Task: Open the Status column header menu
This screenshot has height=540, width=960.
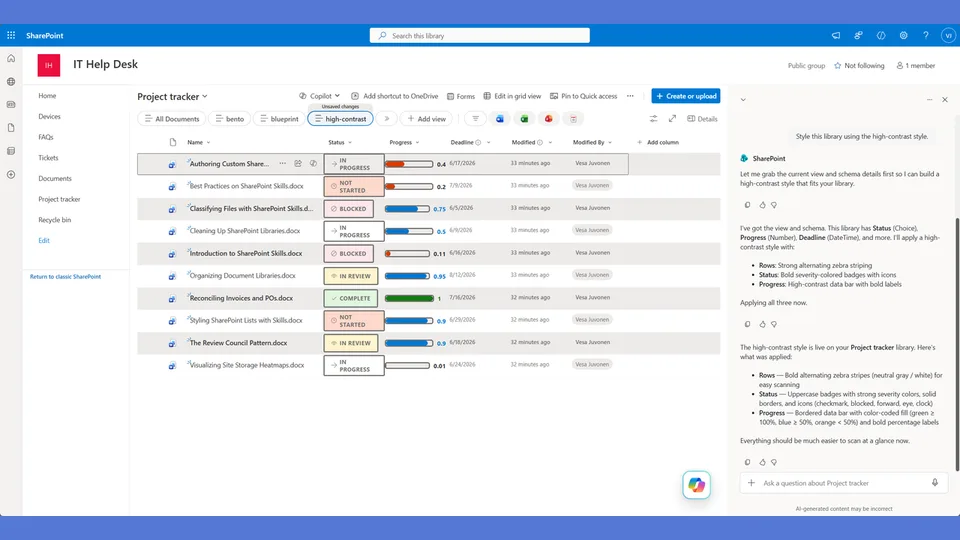Action: (x=340, y=142)
